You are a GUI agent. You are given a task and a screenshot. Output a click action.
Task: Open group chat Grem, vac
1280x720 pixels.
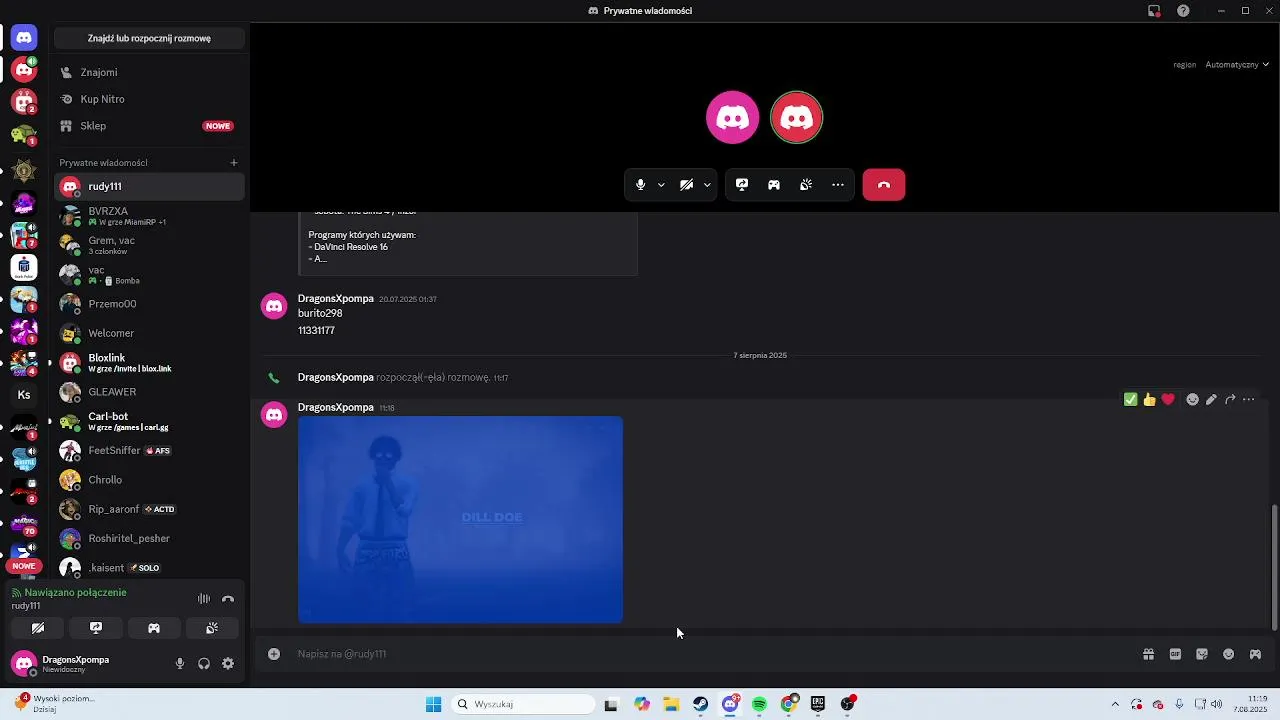pyautogui.click(x=149, y=245)
